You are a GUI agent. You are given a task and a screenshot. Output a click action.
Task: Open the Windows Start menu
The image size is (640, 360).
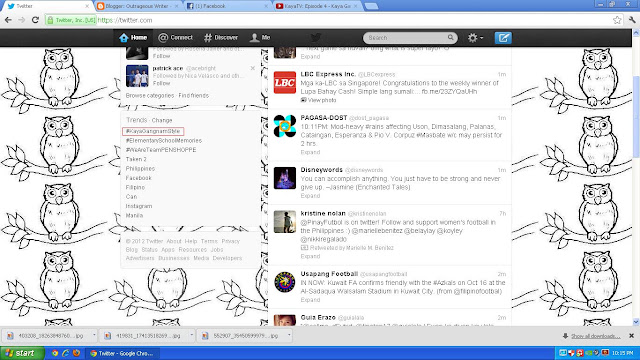pos(22,353)
